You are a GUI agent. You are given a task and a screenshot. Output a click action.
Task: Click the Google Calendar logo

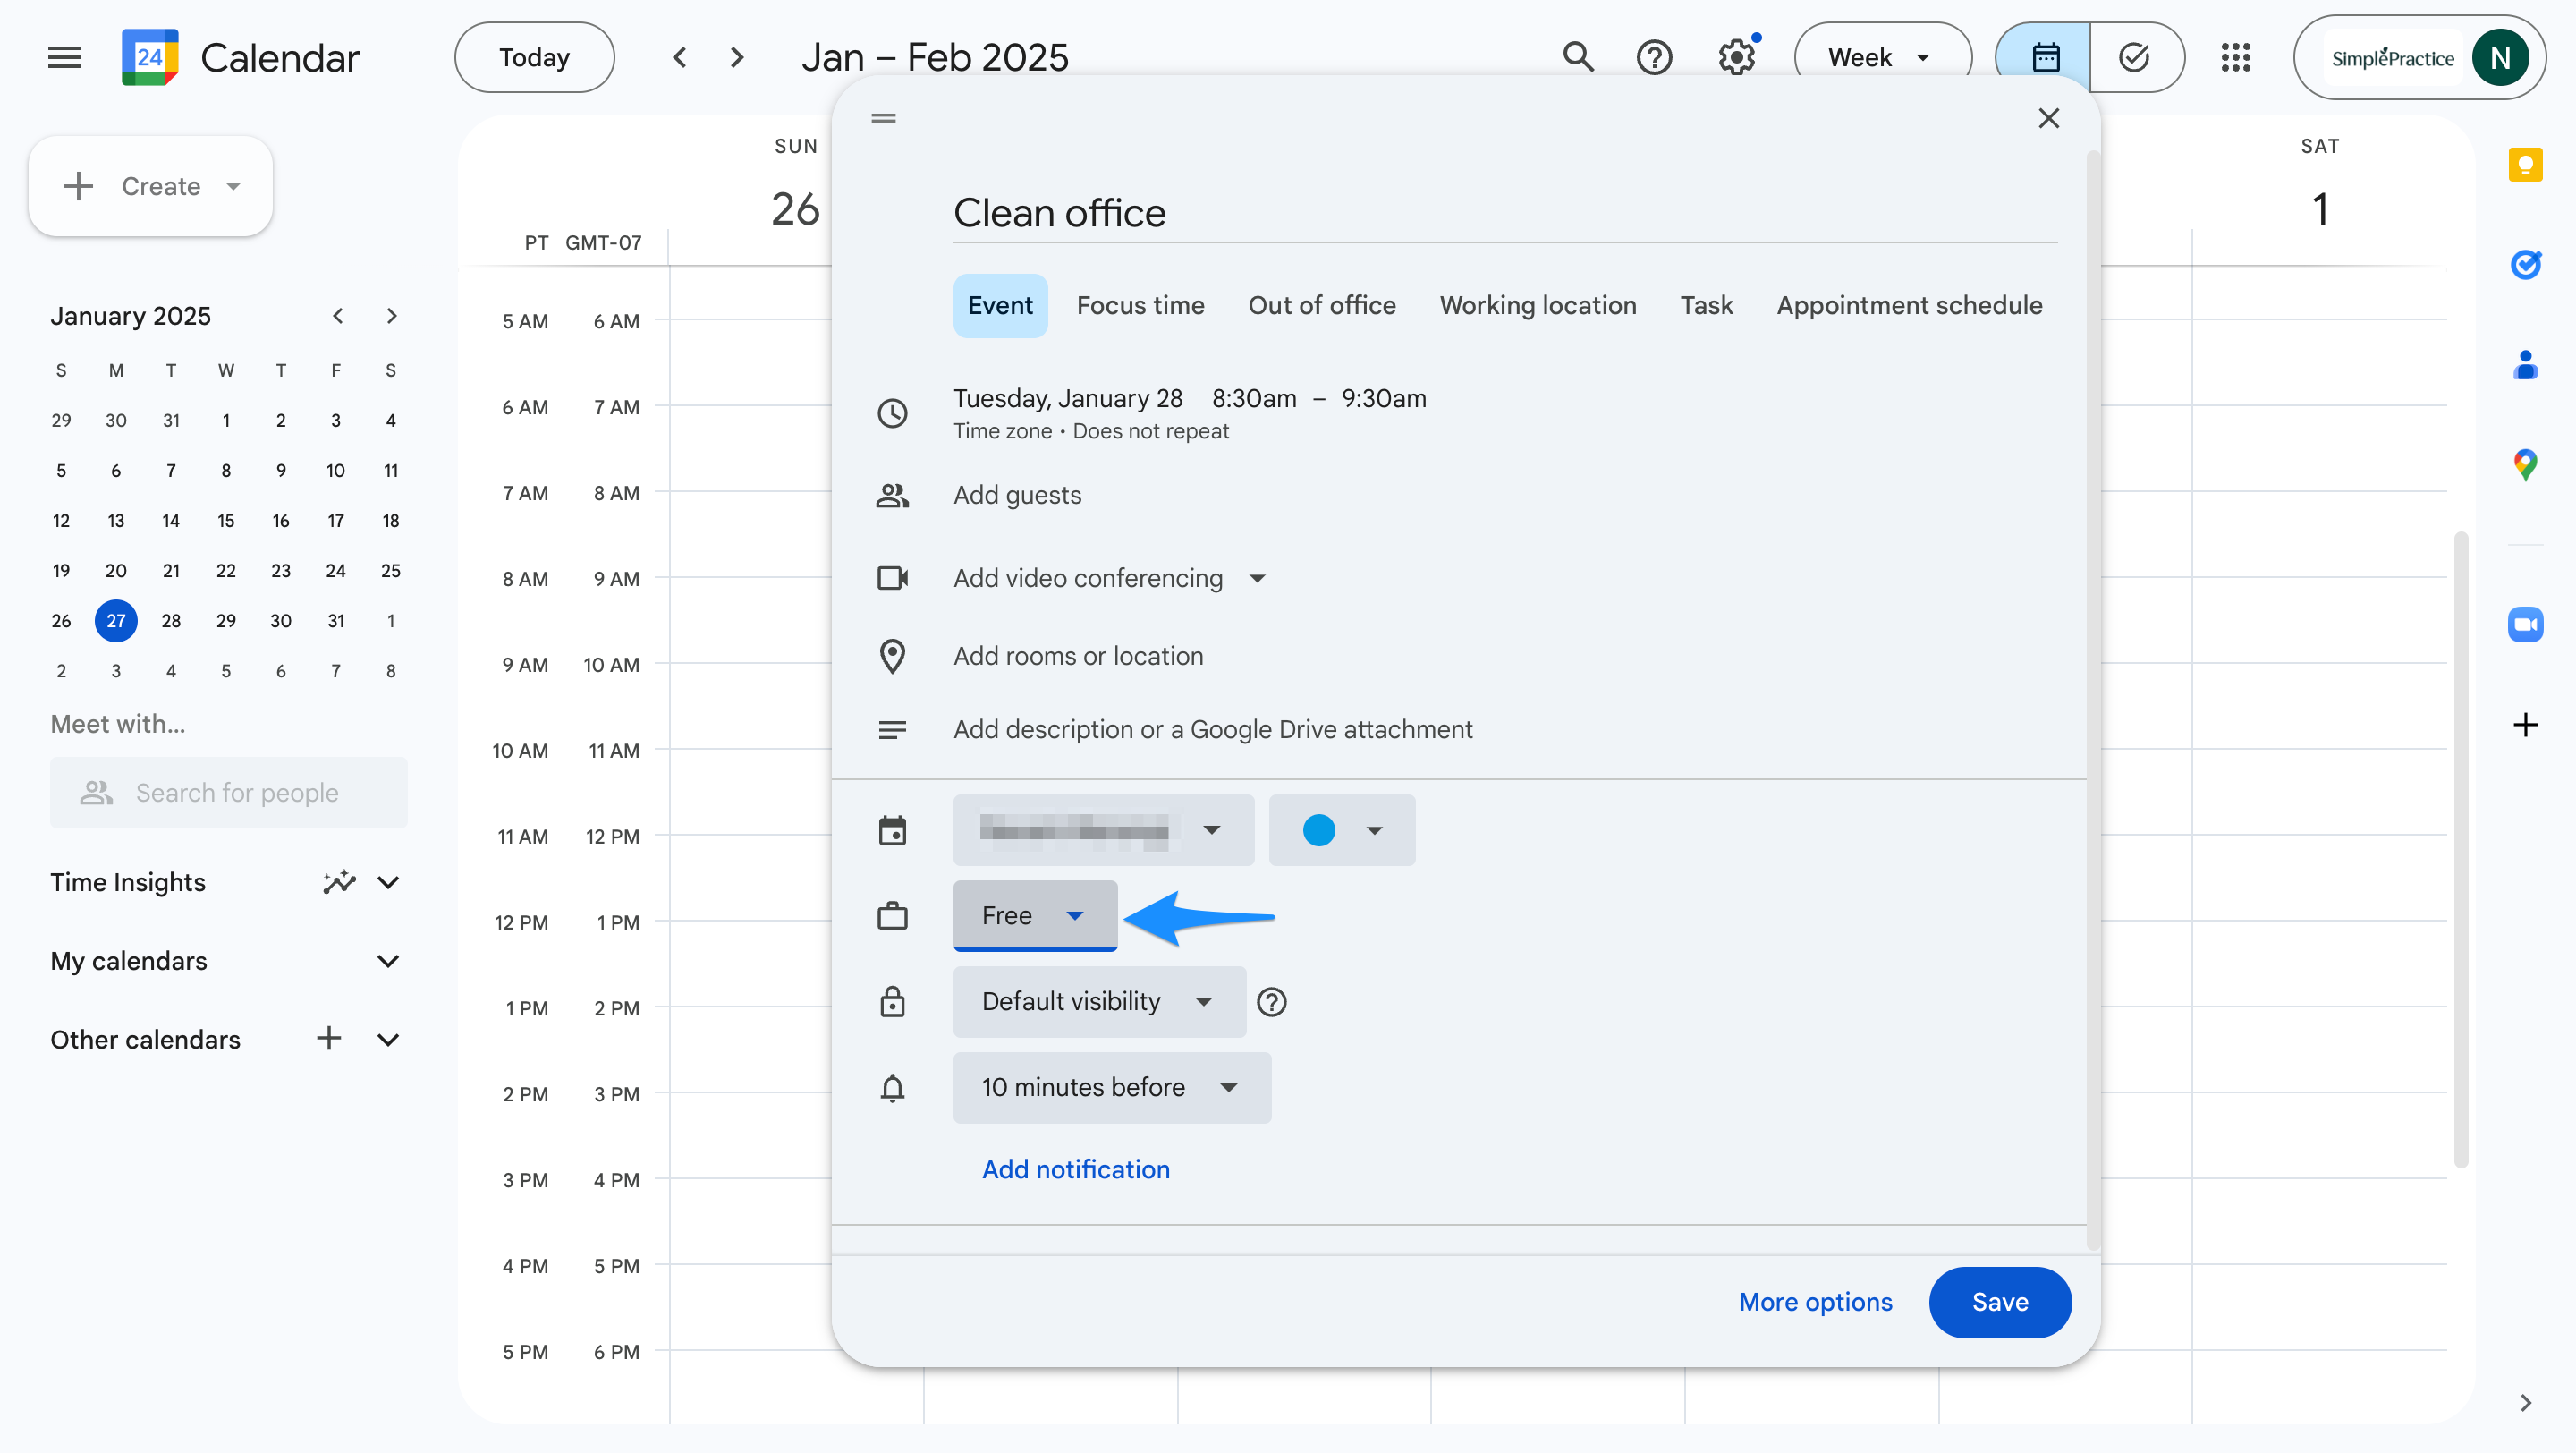[150, 57]
